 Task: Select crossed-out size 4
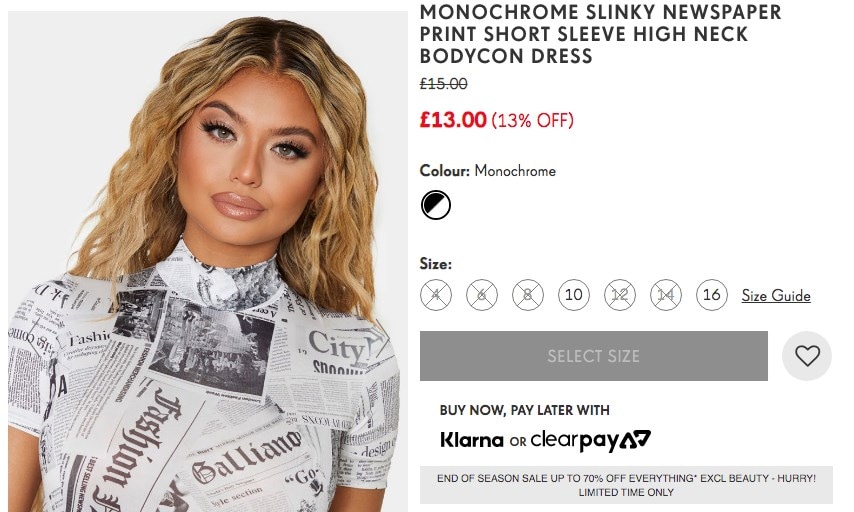[436, 295]
